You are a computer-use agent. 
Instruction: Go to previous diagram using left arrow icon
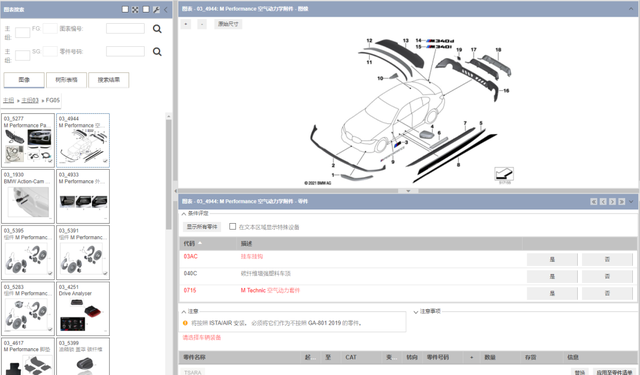(603, 202)
